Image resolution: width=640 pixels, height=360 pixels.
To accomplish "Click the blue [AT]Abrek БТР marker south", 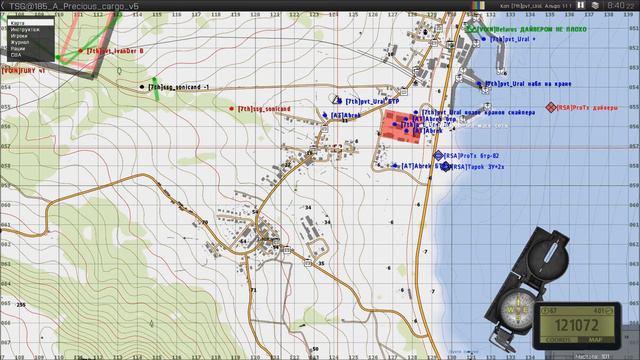I will [x=395, y=166].
